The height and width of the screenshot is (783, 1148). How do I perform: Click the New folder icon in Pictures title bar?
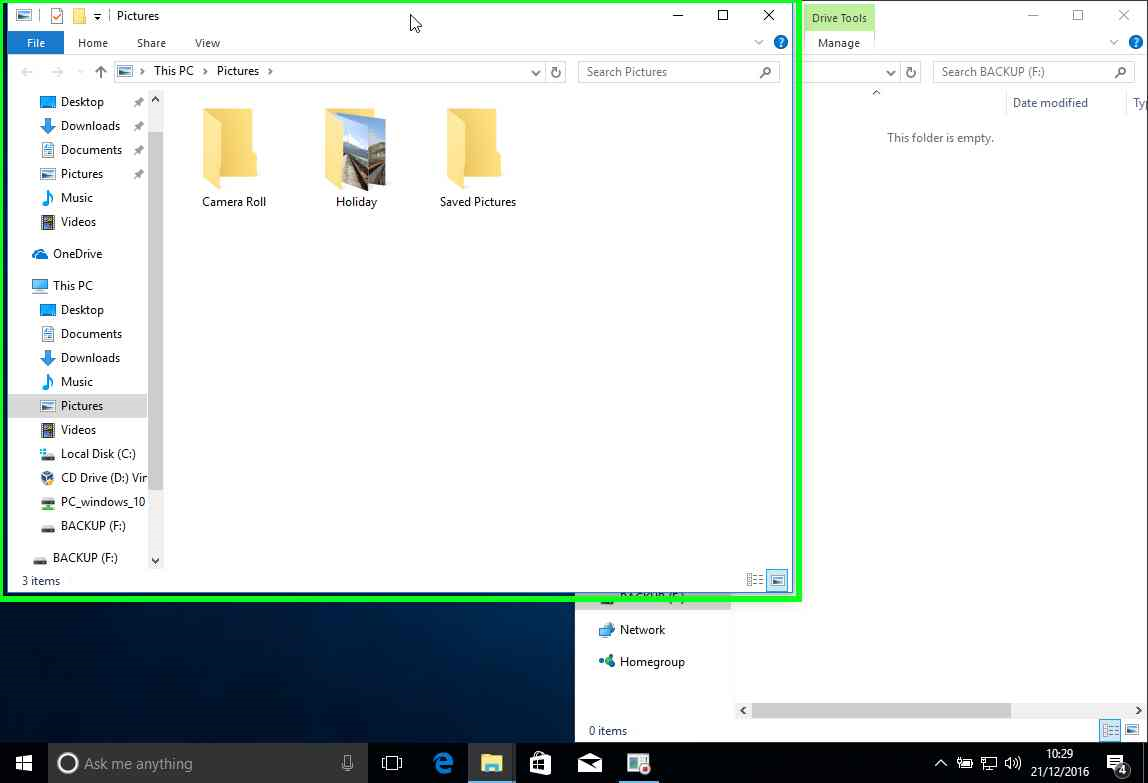point(79,15)
